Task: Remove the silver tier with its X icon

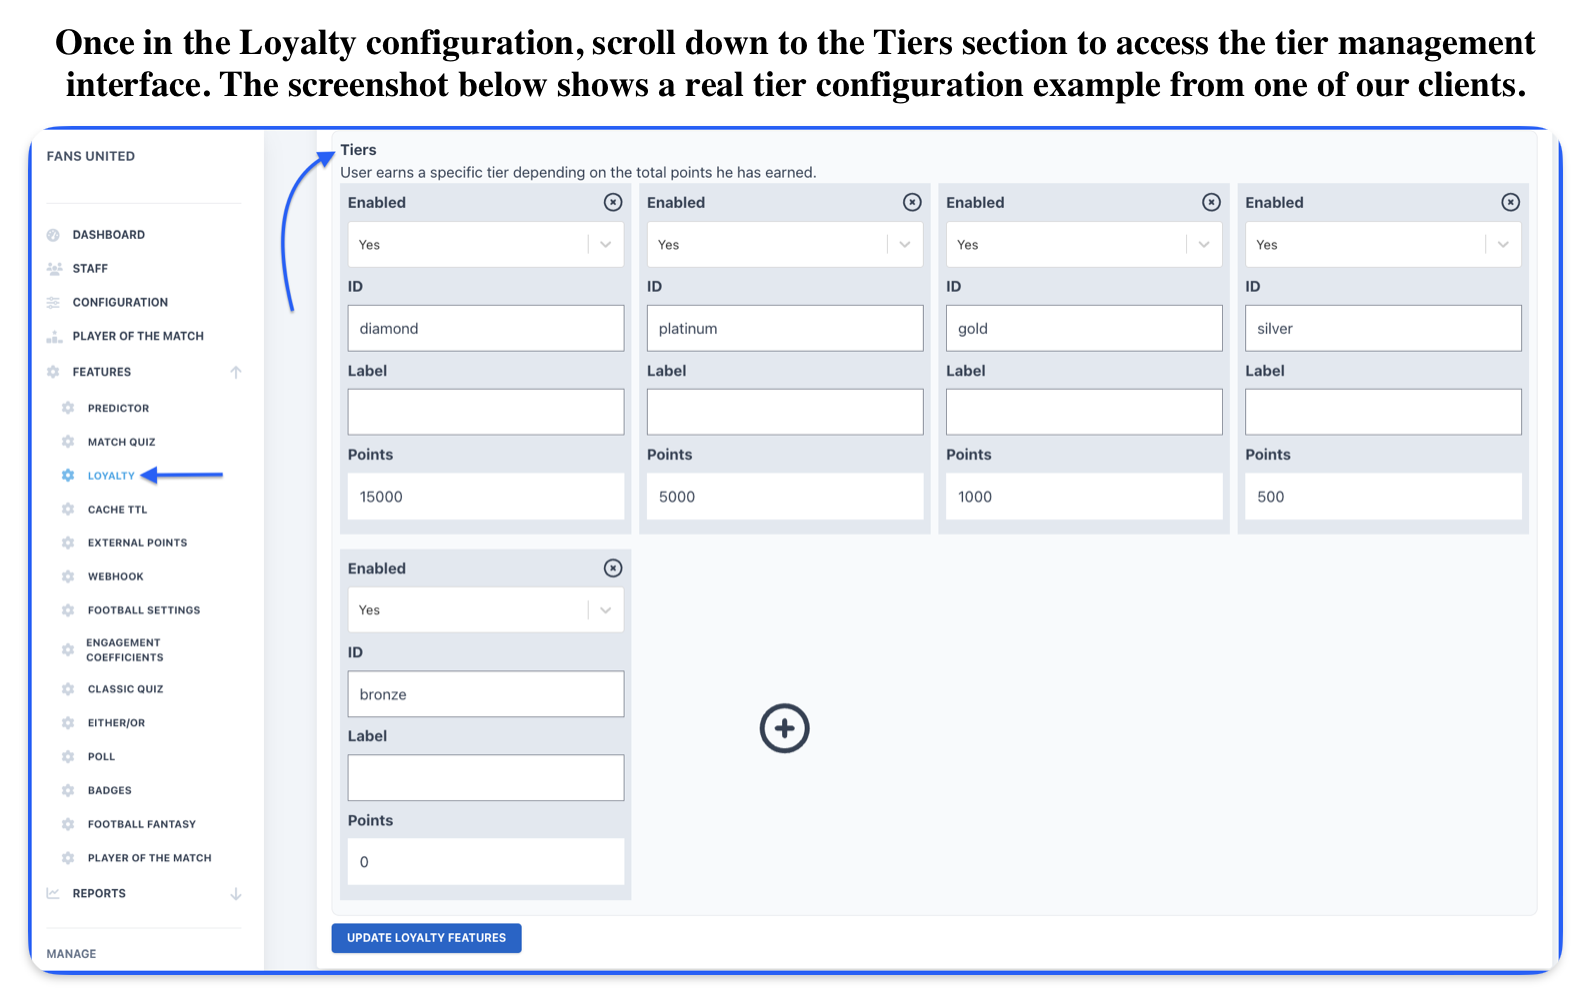Action: coord(1510,202)
